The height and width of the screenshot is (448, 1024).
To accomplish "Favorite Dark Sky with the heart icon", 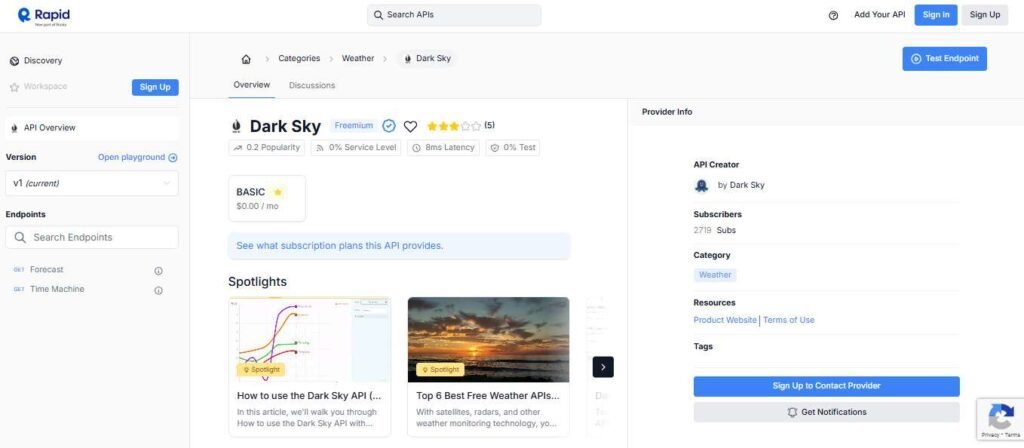I will point(410,126).
